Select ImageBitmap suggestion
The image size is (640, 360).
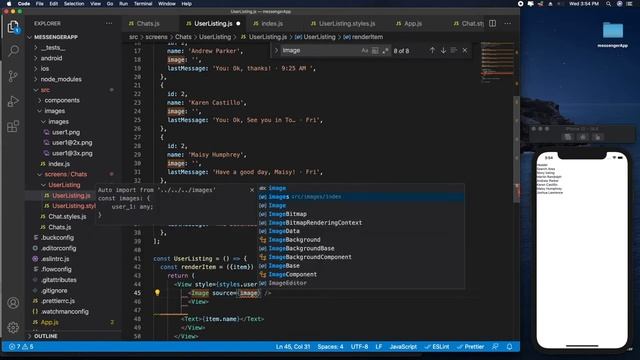point(361,214)
